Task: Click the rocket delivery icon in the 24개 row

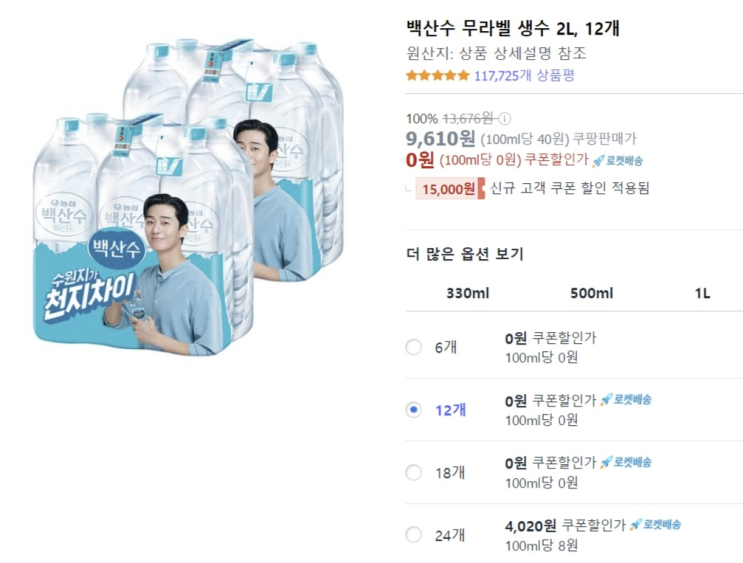Action: 655,525
